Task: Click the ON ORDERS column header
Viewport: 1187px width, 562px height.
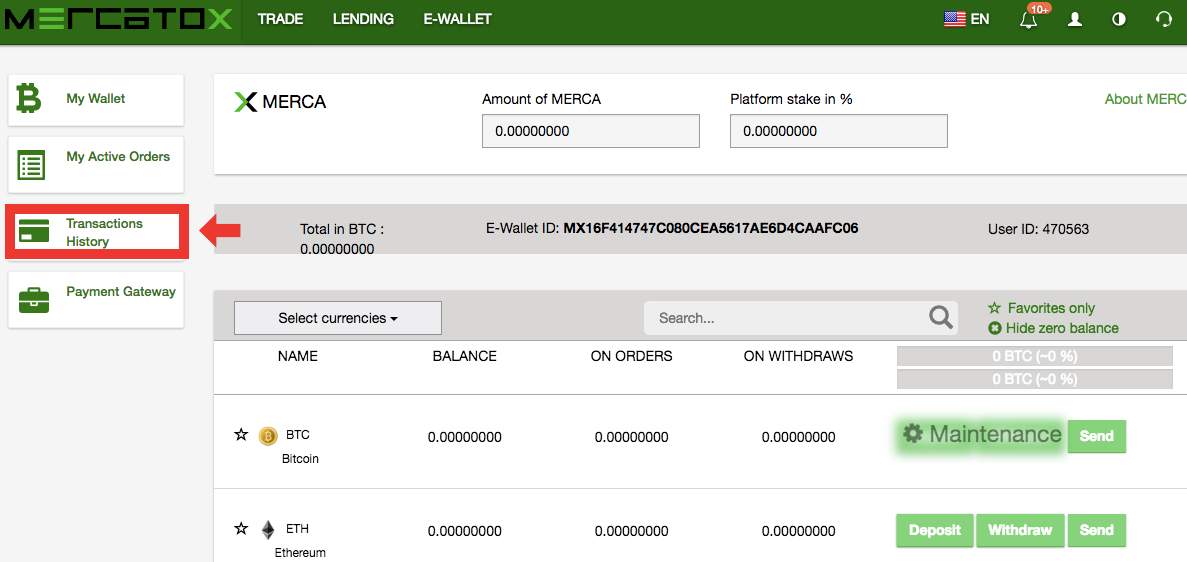Action: [631, 356]
